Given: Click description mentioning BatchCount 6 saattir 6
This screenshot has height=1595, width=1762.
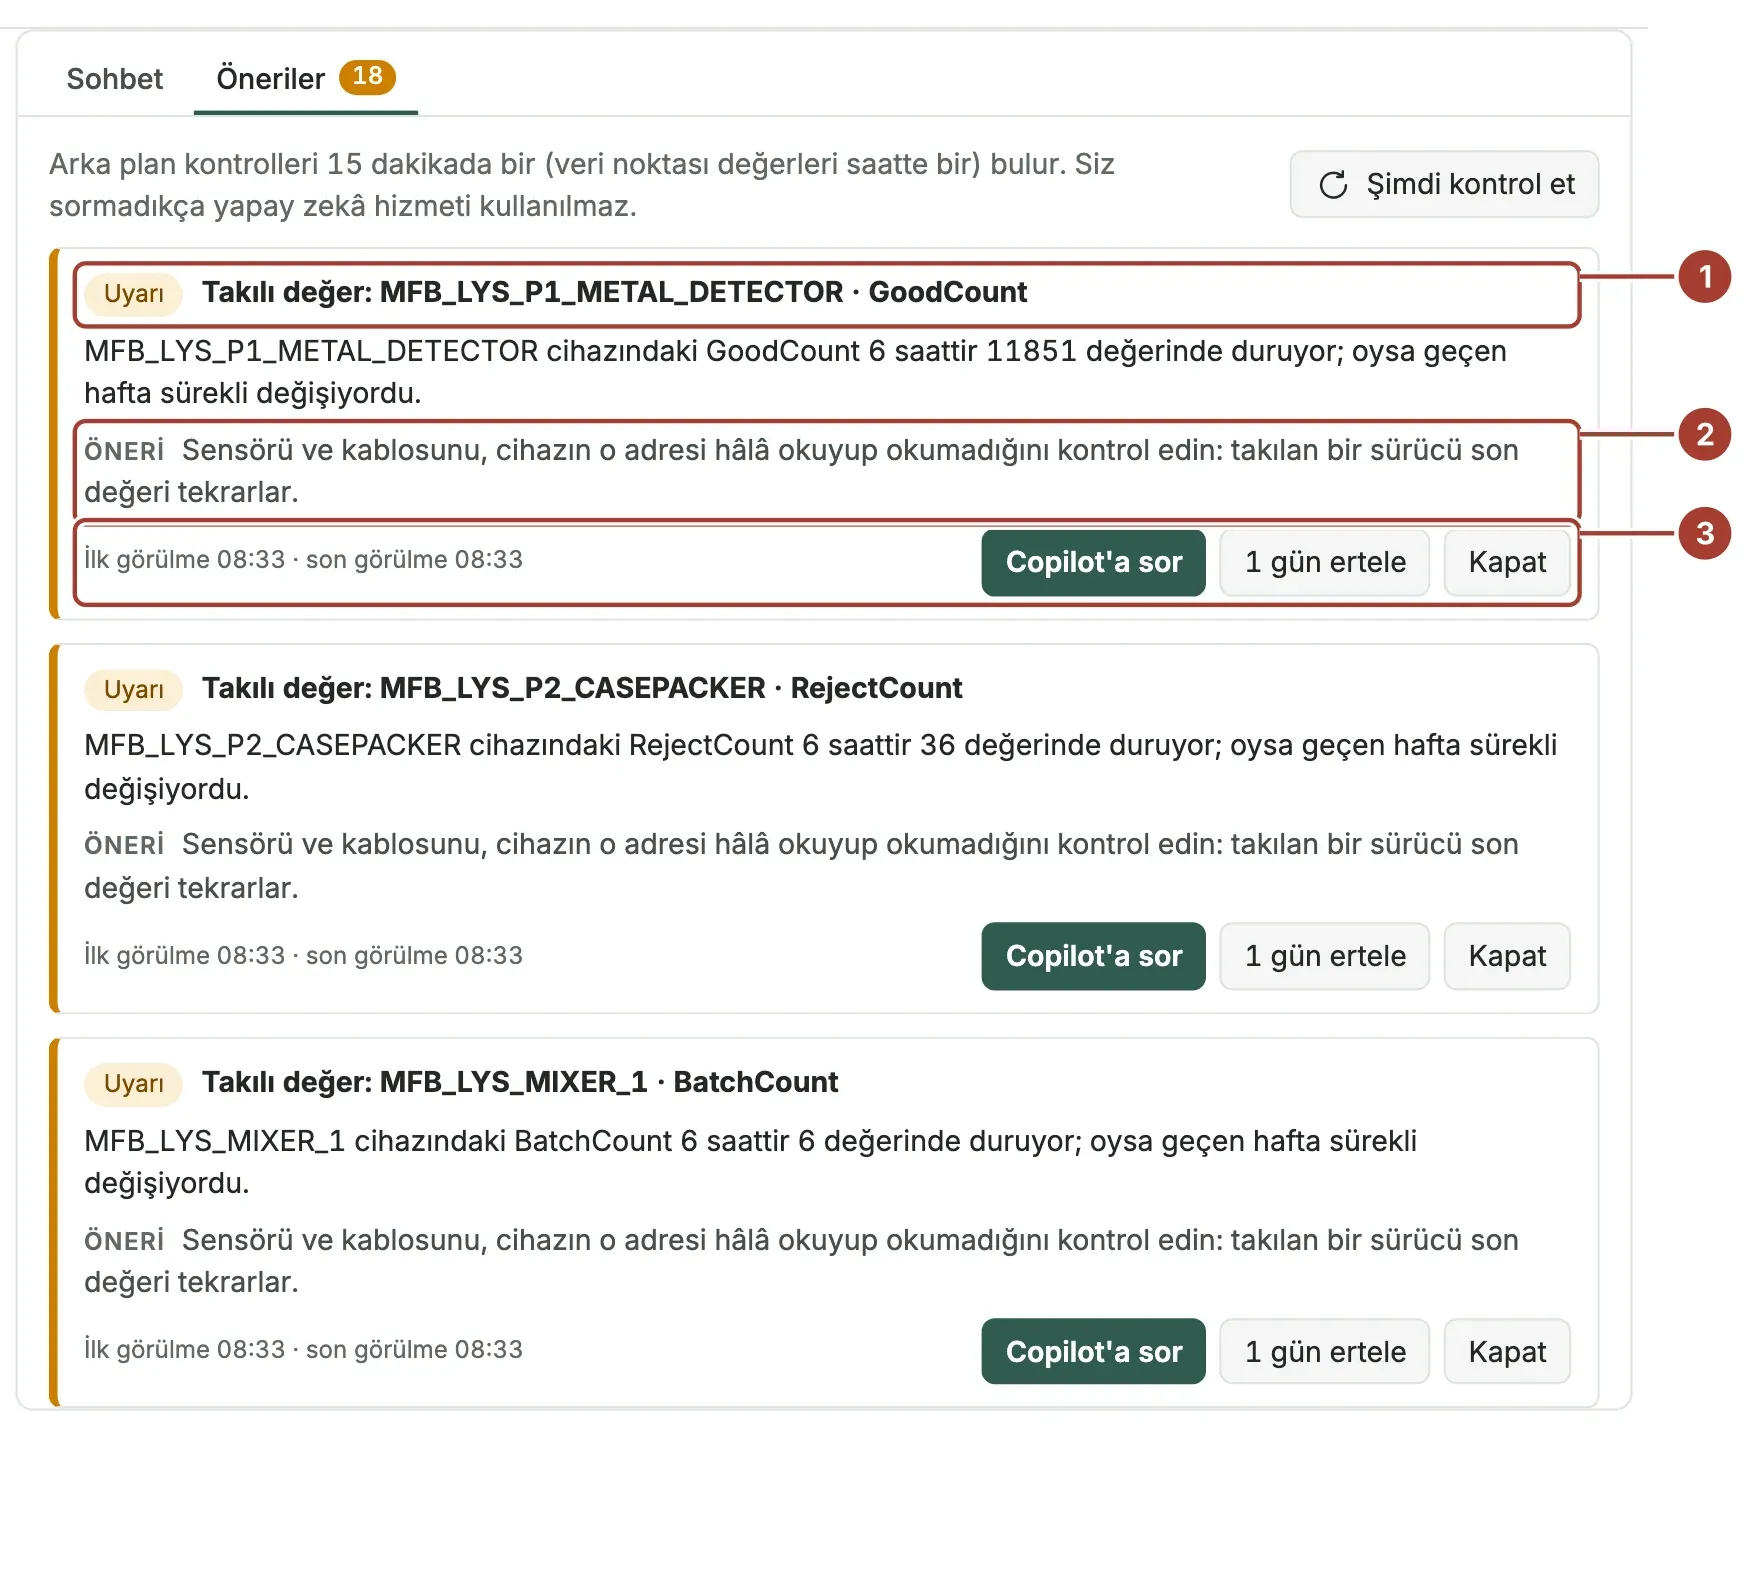Looking at the screenshot, I should point(750,1162).
